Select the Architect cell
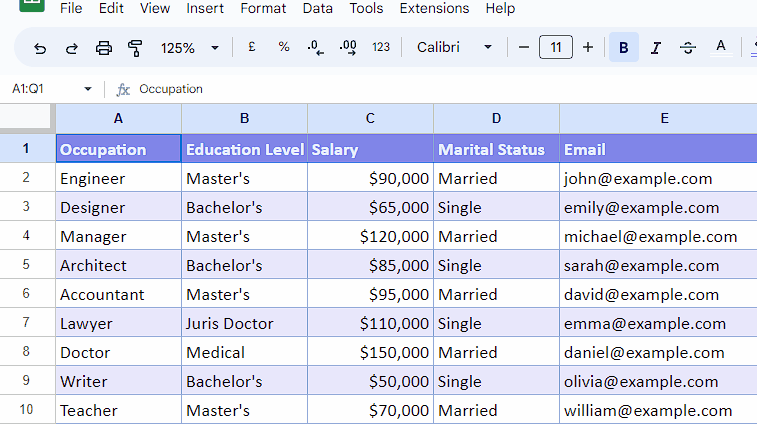Image resolution: width=757 pixels, height=424 pixels. coord(118,265)
